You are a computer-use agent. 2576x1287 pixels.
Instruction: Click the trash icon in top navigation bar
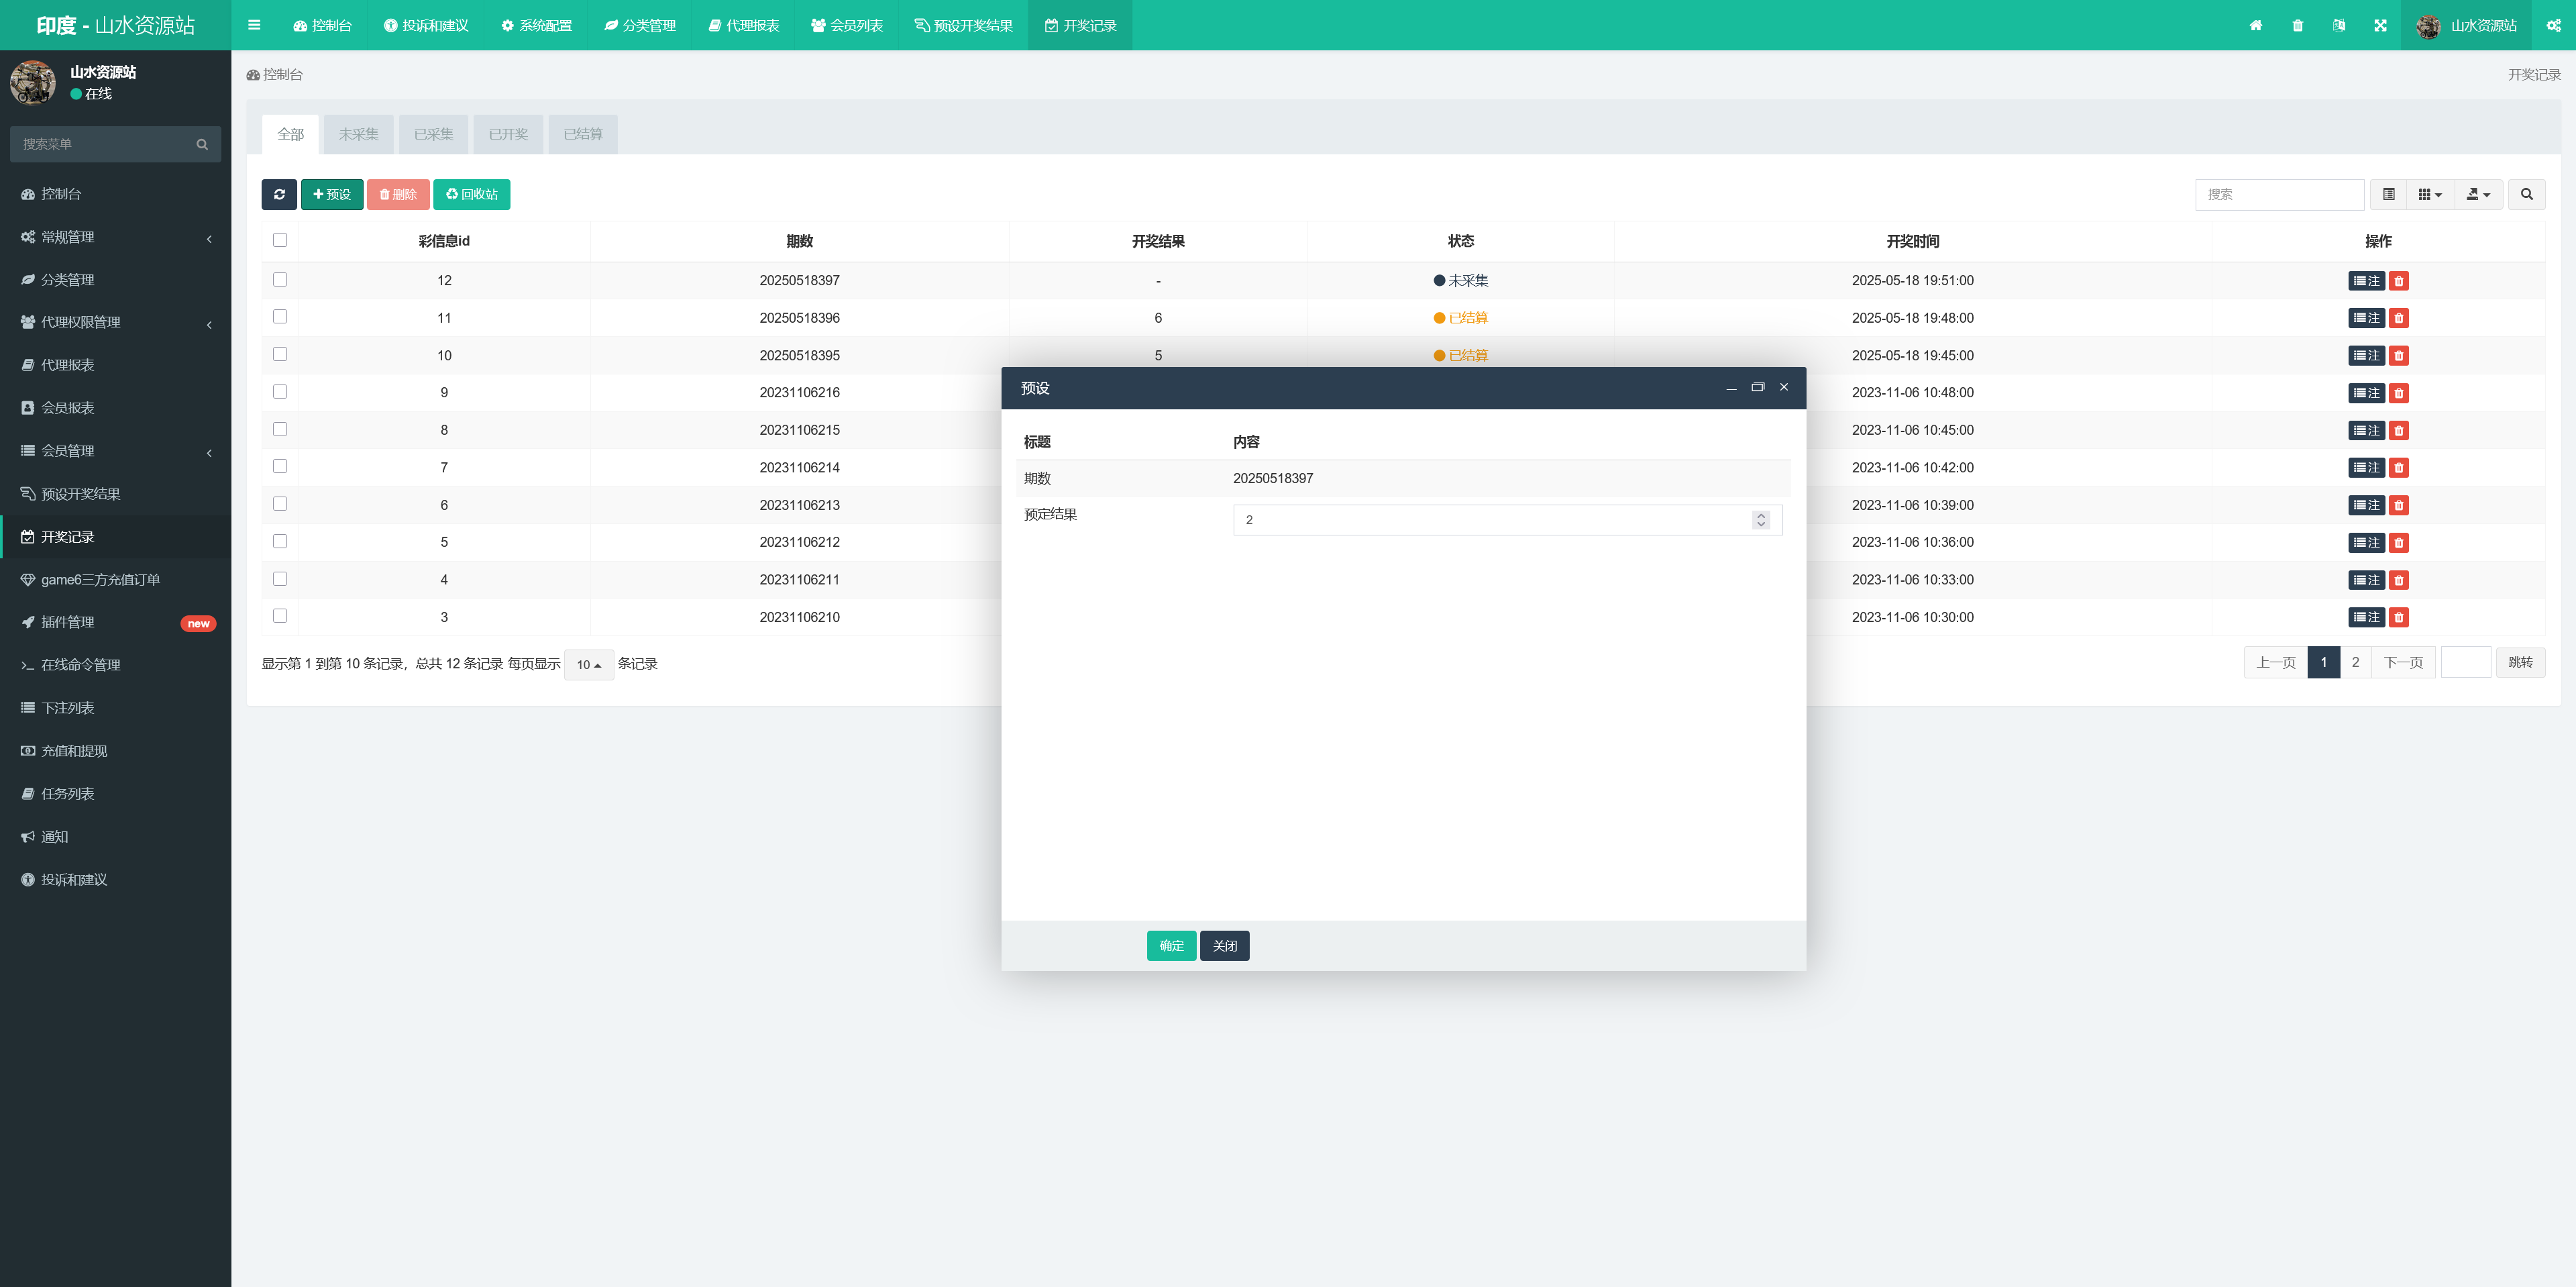click(x=2297, y=25)
